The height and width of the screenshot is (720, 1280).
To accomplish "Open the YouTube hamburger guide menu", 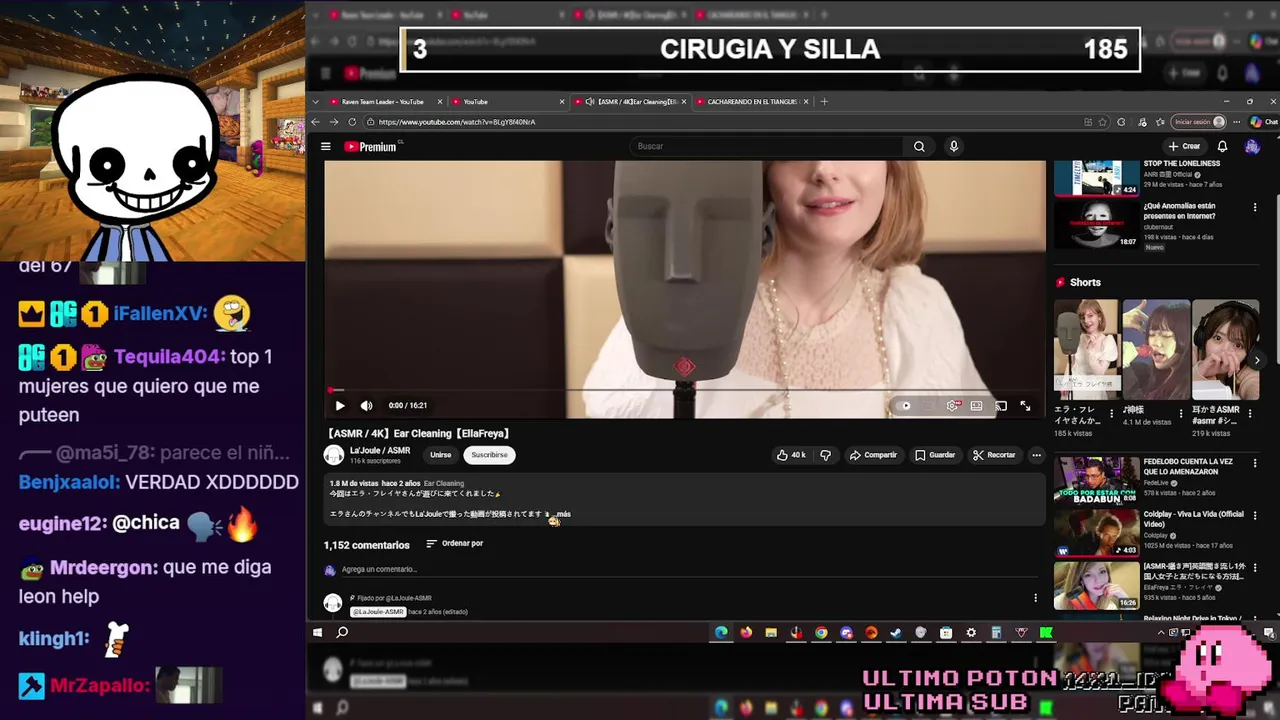I will [x=325, y=146].
